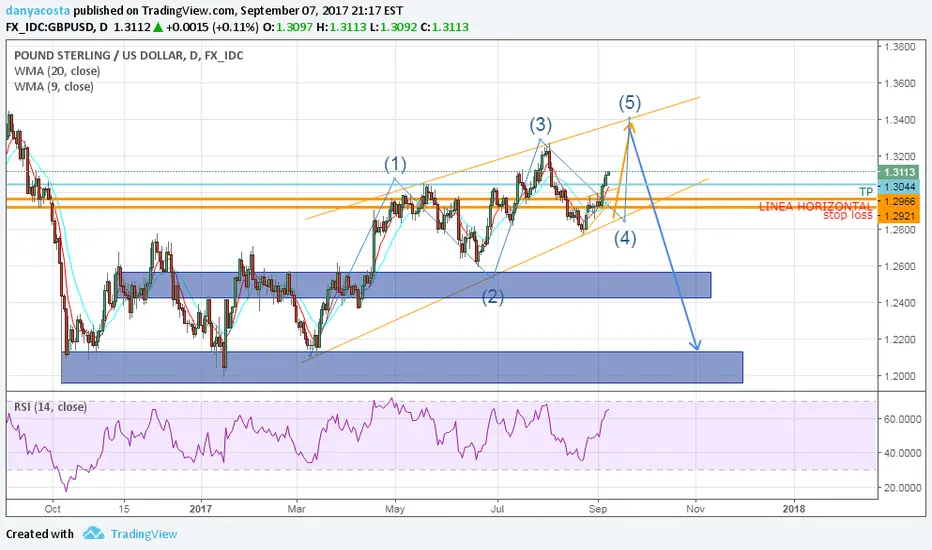Click the Nov date axis label
932x550 pixels.
click(x=695, y=509)
